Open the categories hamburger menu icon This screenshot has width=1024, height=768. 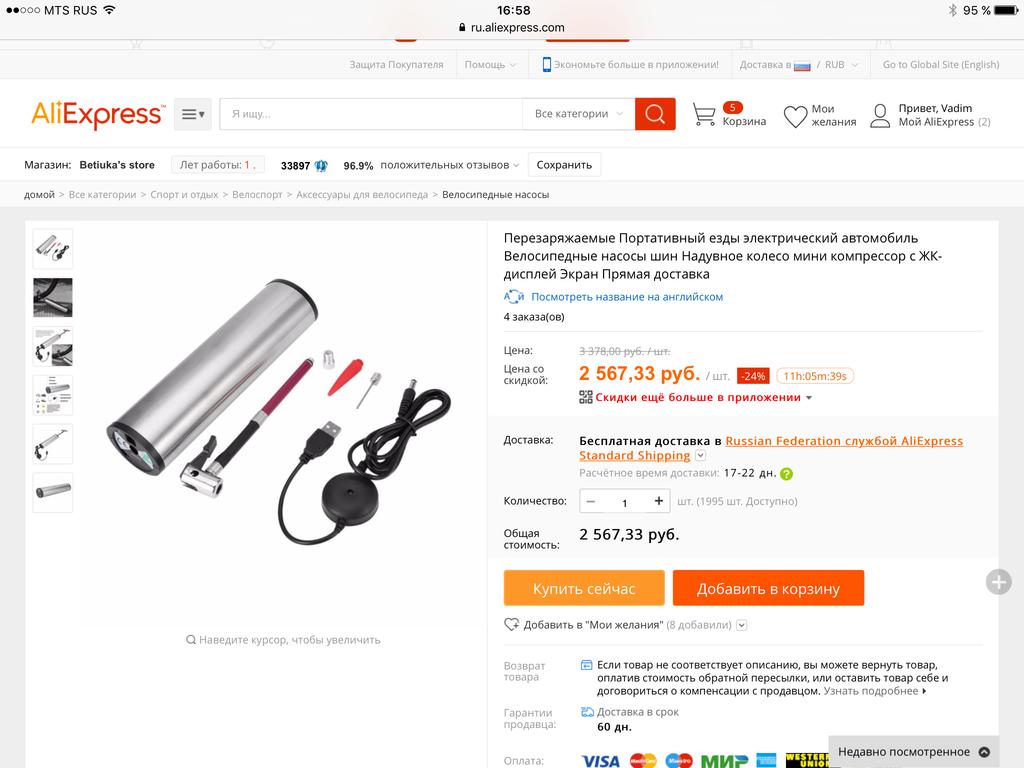[193, 114]
